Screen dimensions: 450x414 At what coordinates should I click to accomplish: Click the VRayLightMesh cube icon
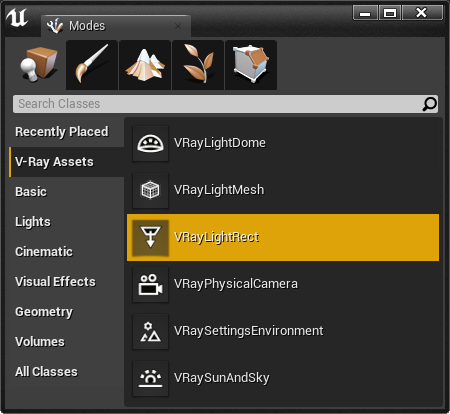(150, 190)
